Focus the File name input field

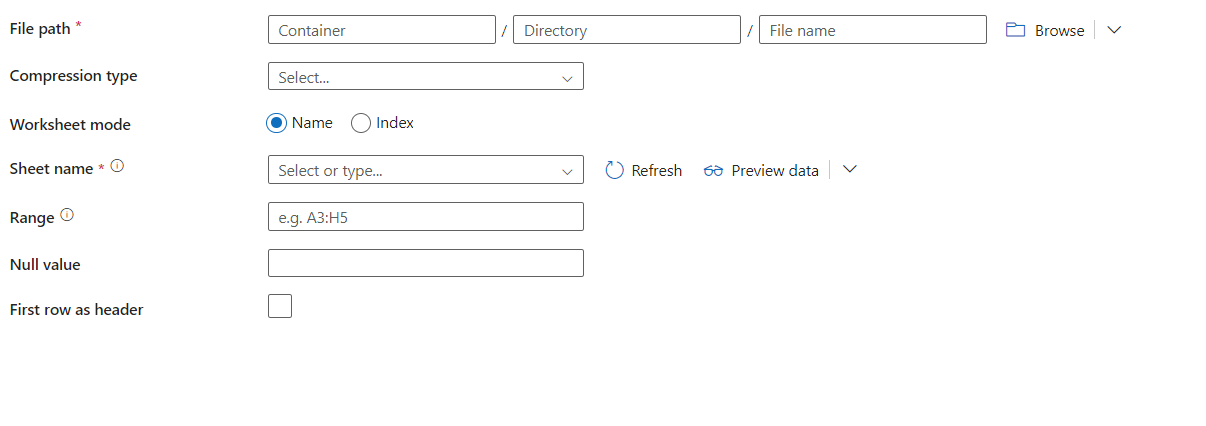(872, 30)
